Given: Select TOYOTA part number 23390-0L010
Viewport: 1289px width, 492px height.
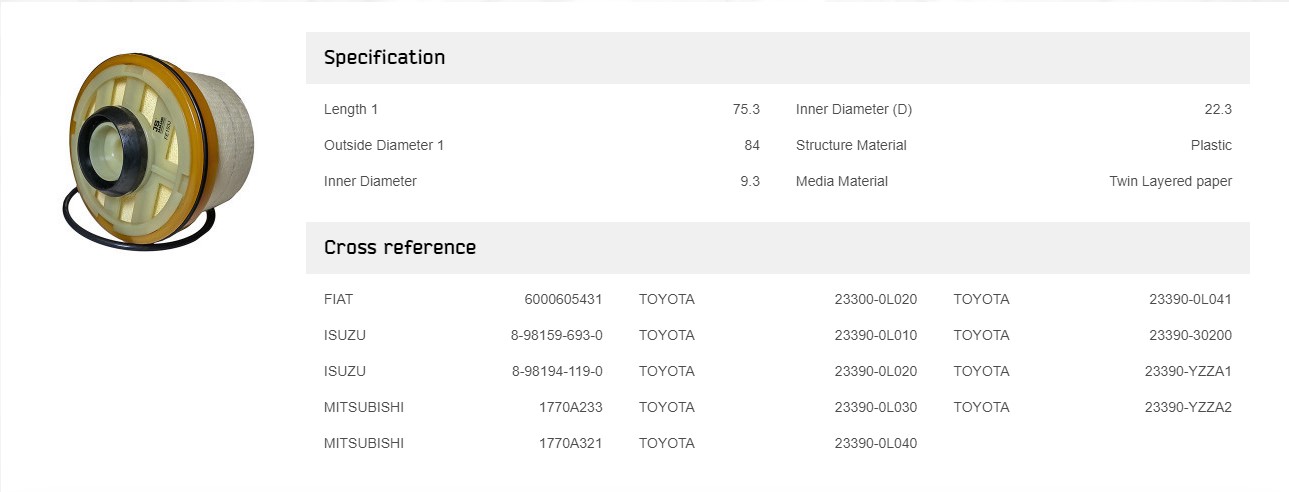Looking at the screenshot, I should (876, 335).
